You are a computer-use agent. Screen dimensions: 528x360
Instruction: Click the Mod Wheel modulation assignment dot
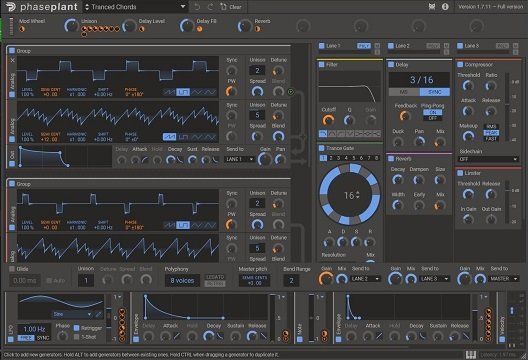coord(22,29)
